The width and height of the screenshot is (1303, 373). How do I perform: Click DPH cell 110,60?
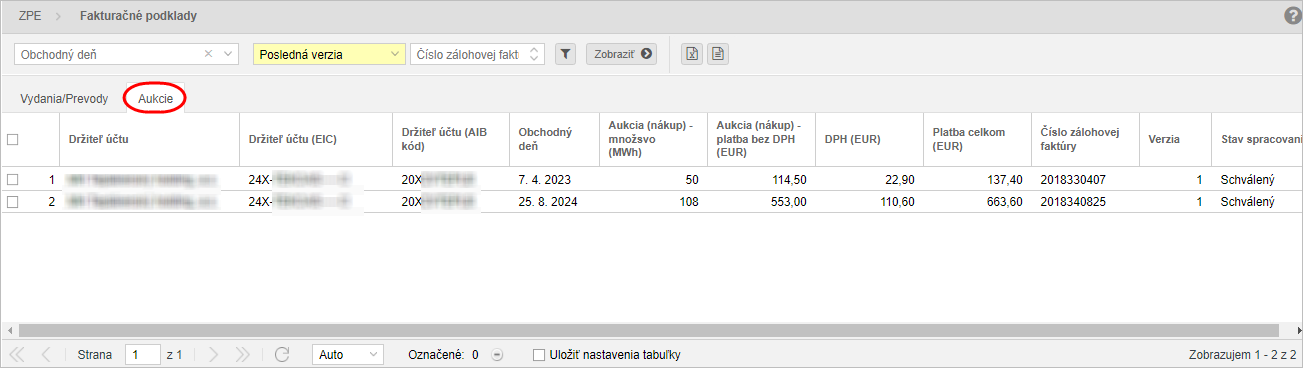897,202
